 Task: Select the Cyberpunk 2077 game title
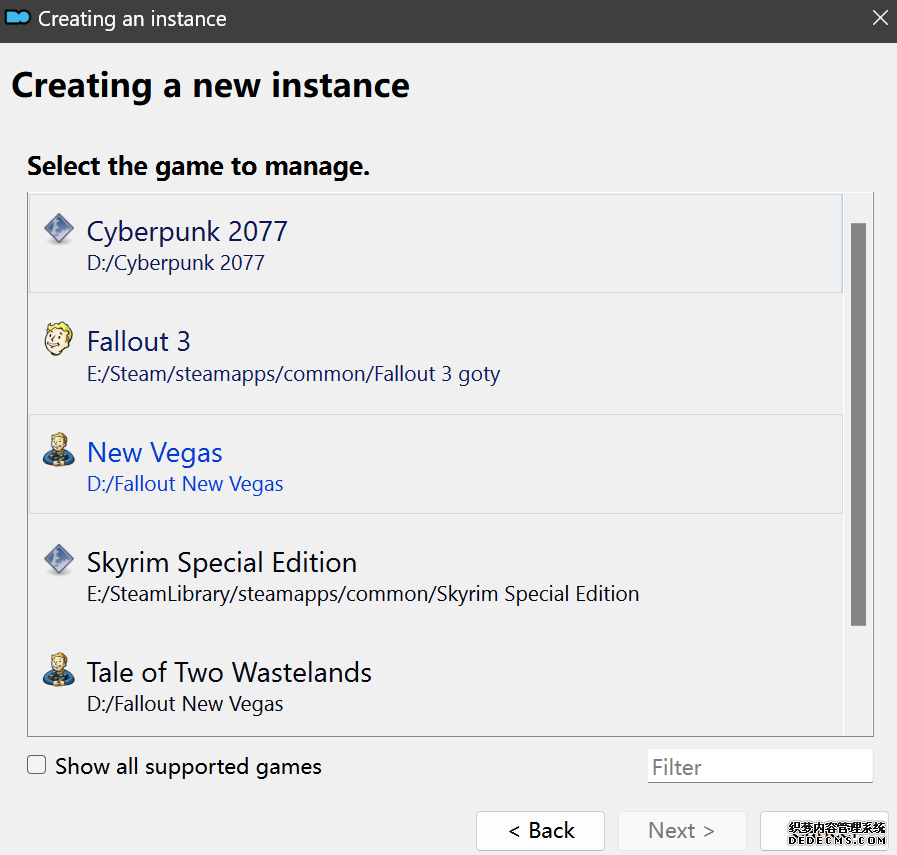pos(187,231)
